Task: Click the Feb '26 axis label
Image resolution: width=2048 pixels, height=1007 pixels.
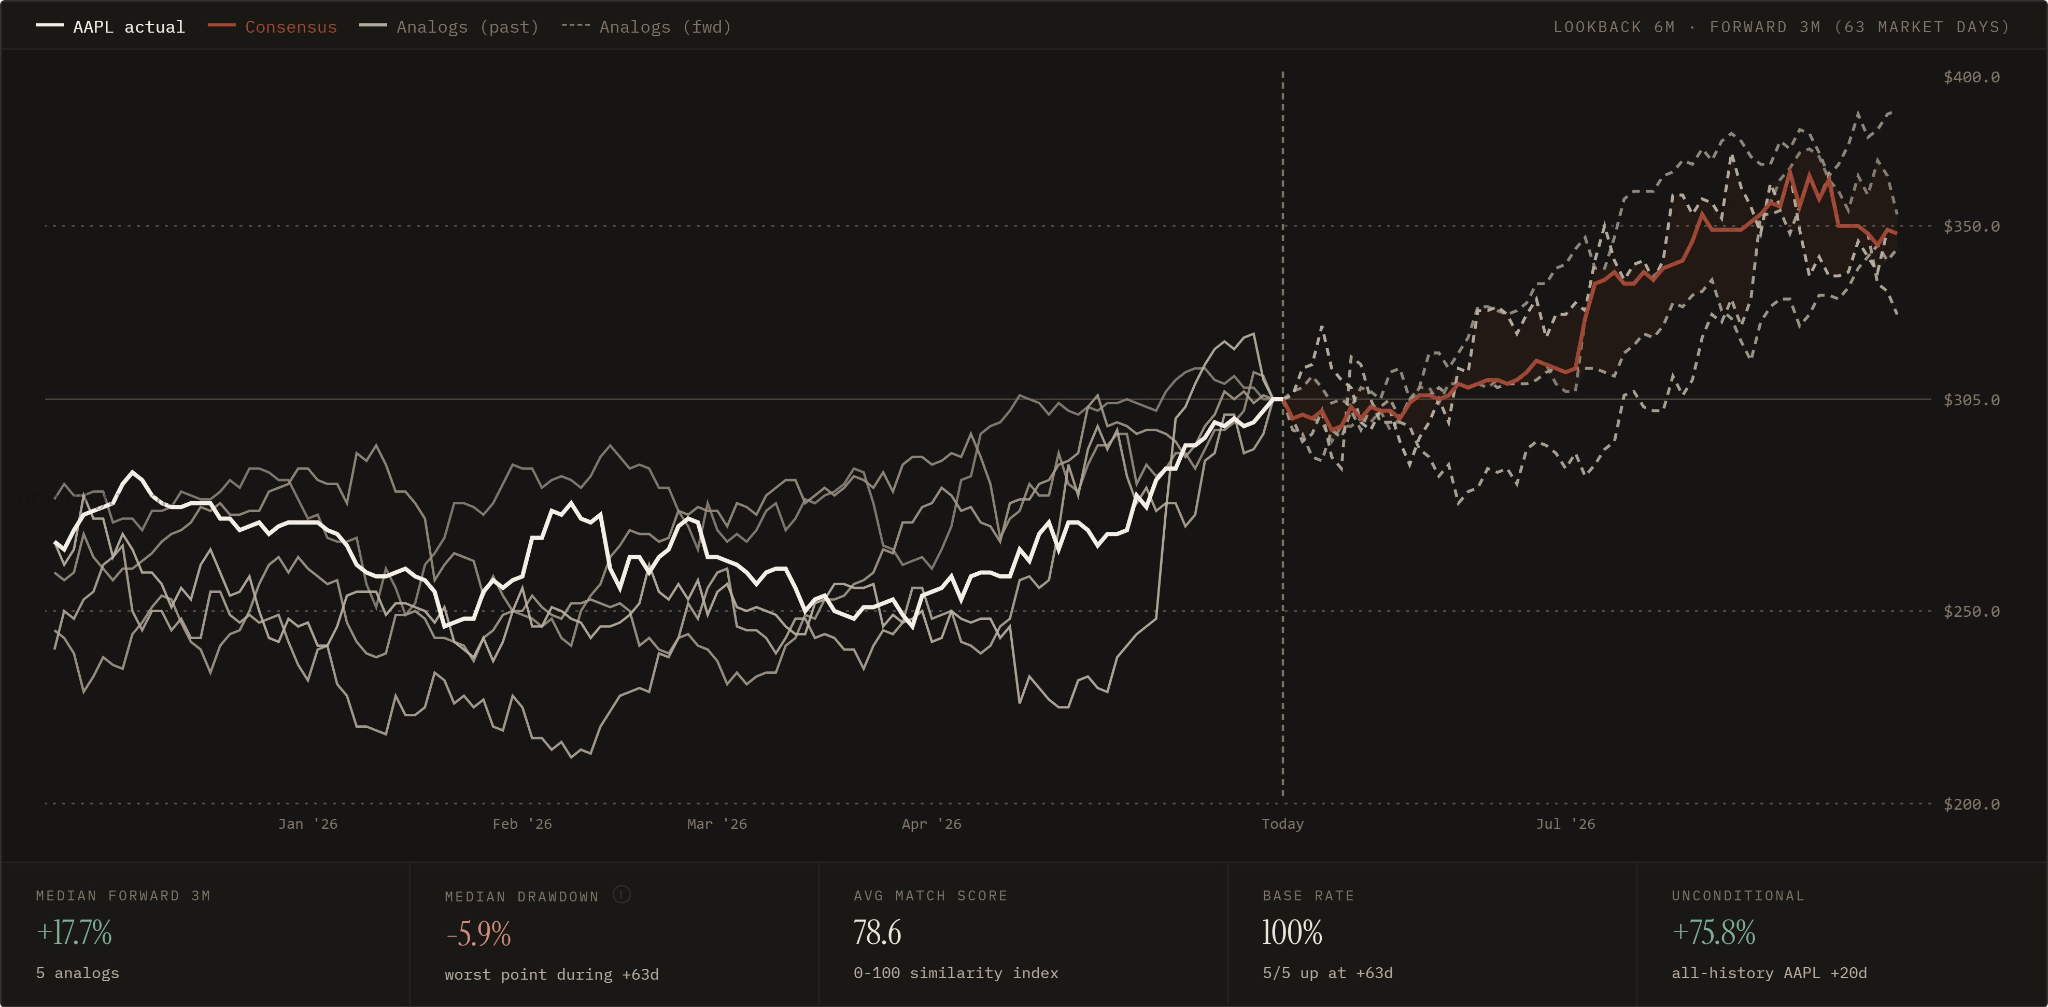Action: coord(522,824)
